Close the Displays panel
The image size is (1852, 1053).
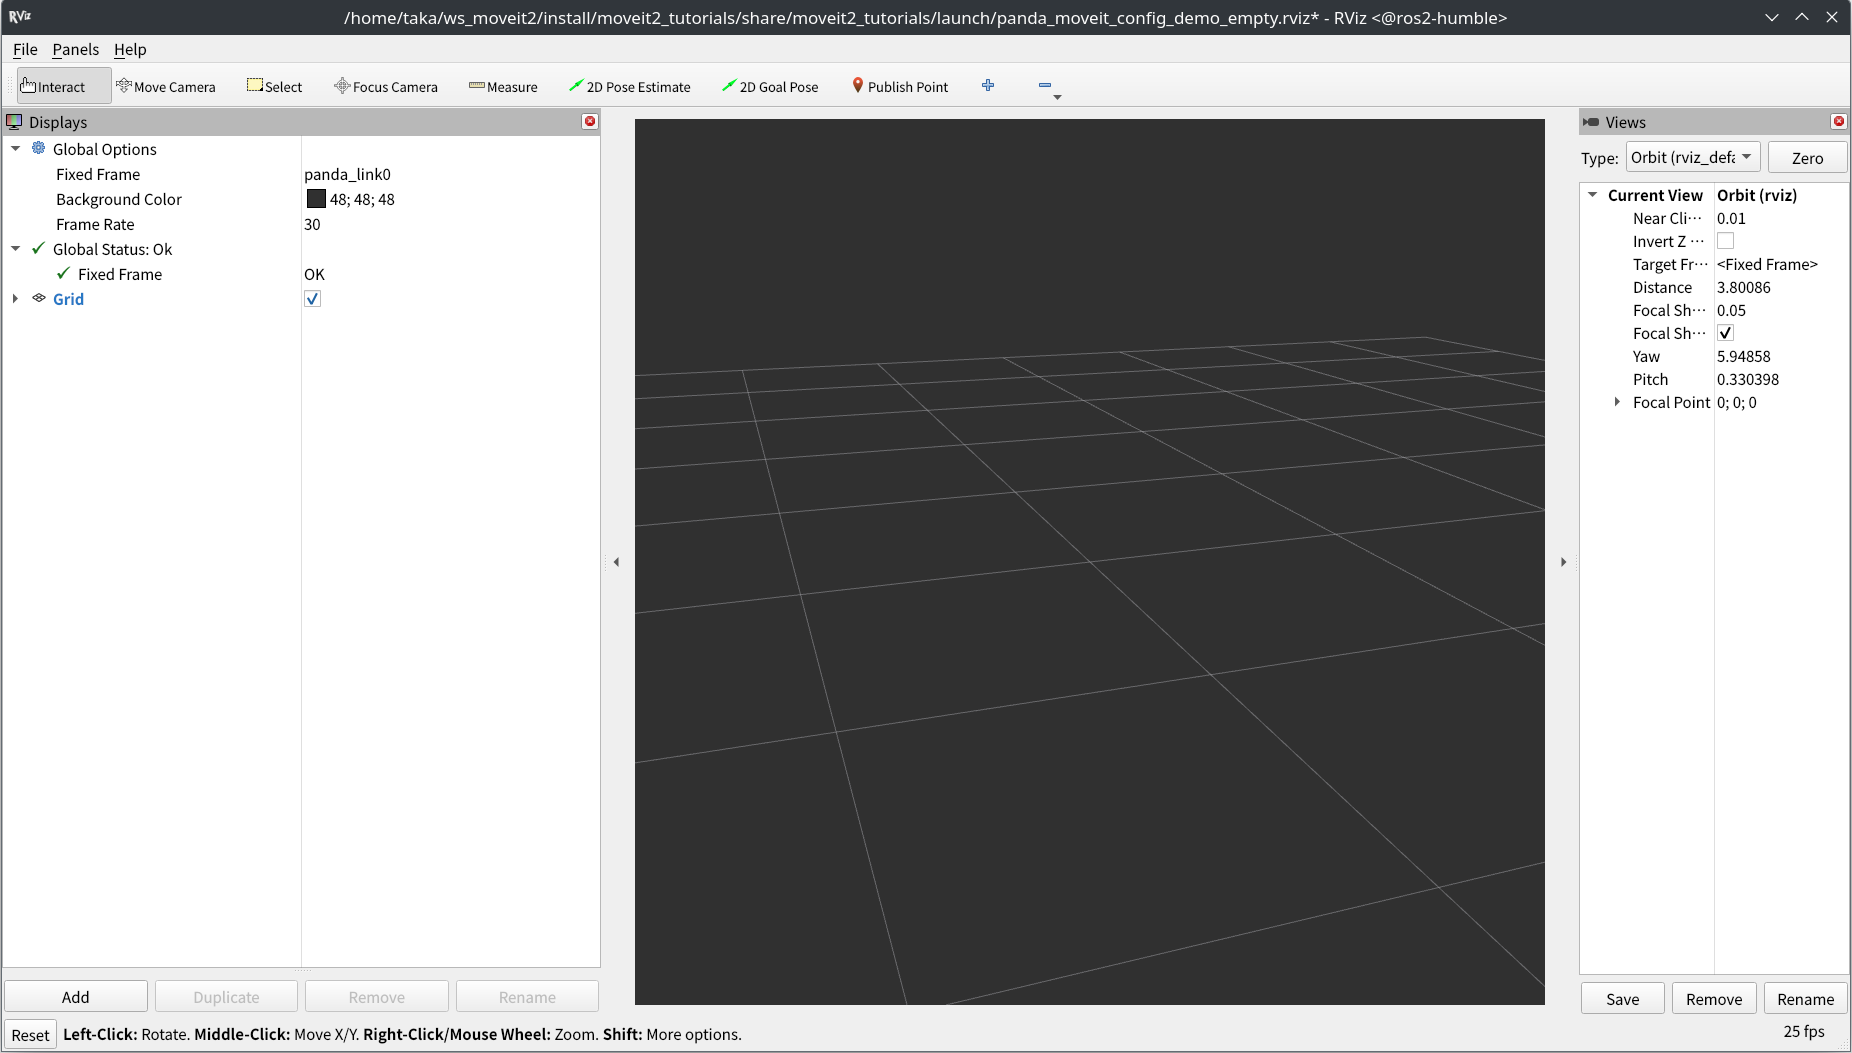click(590, 121)
